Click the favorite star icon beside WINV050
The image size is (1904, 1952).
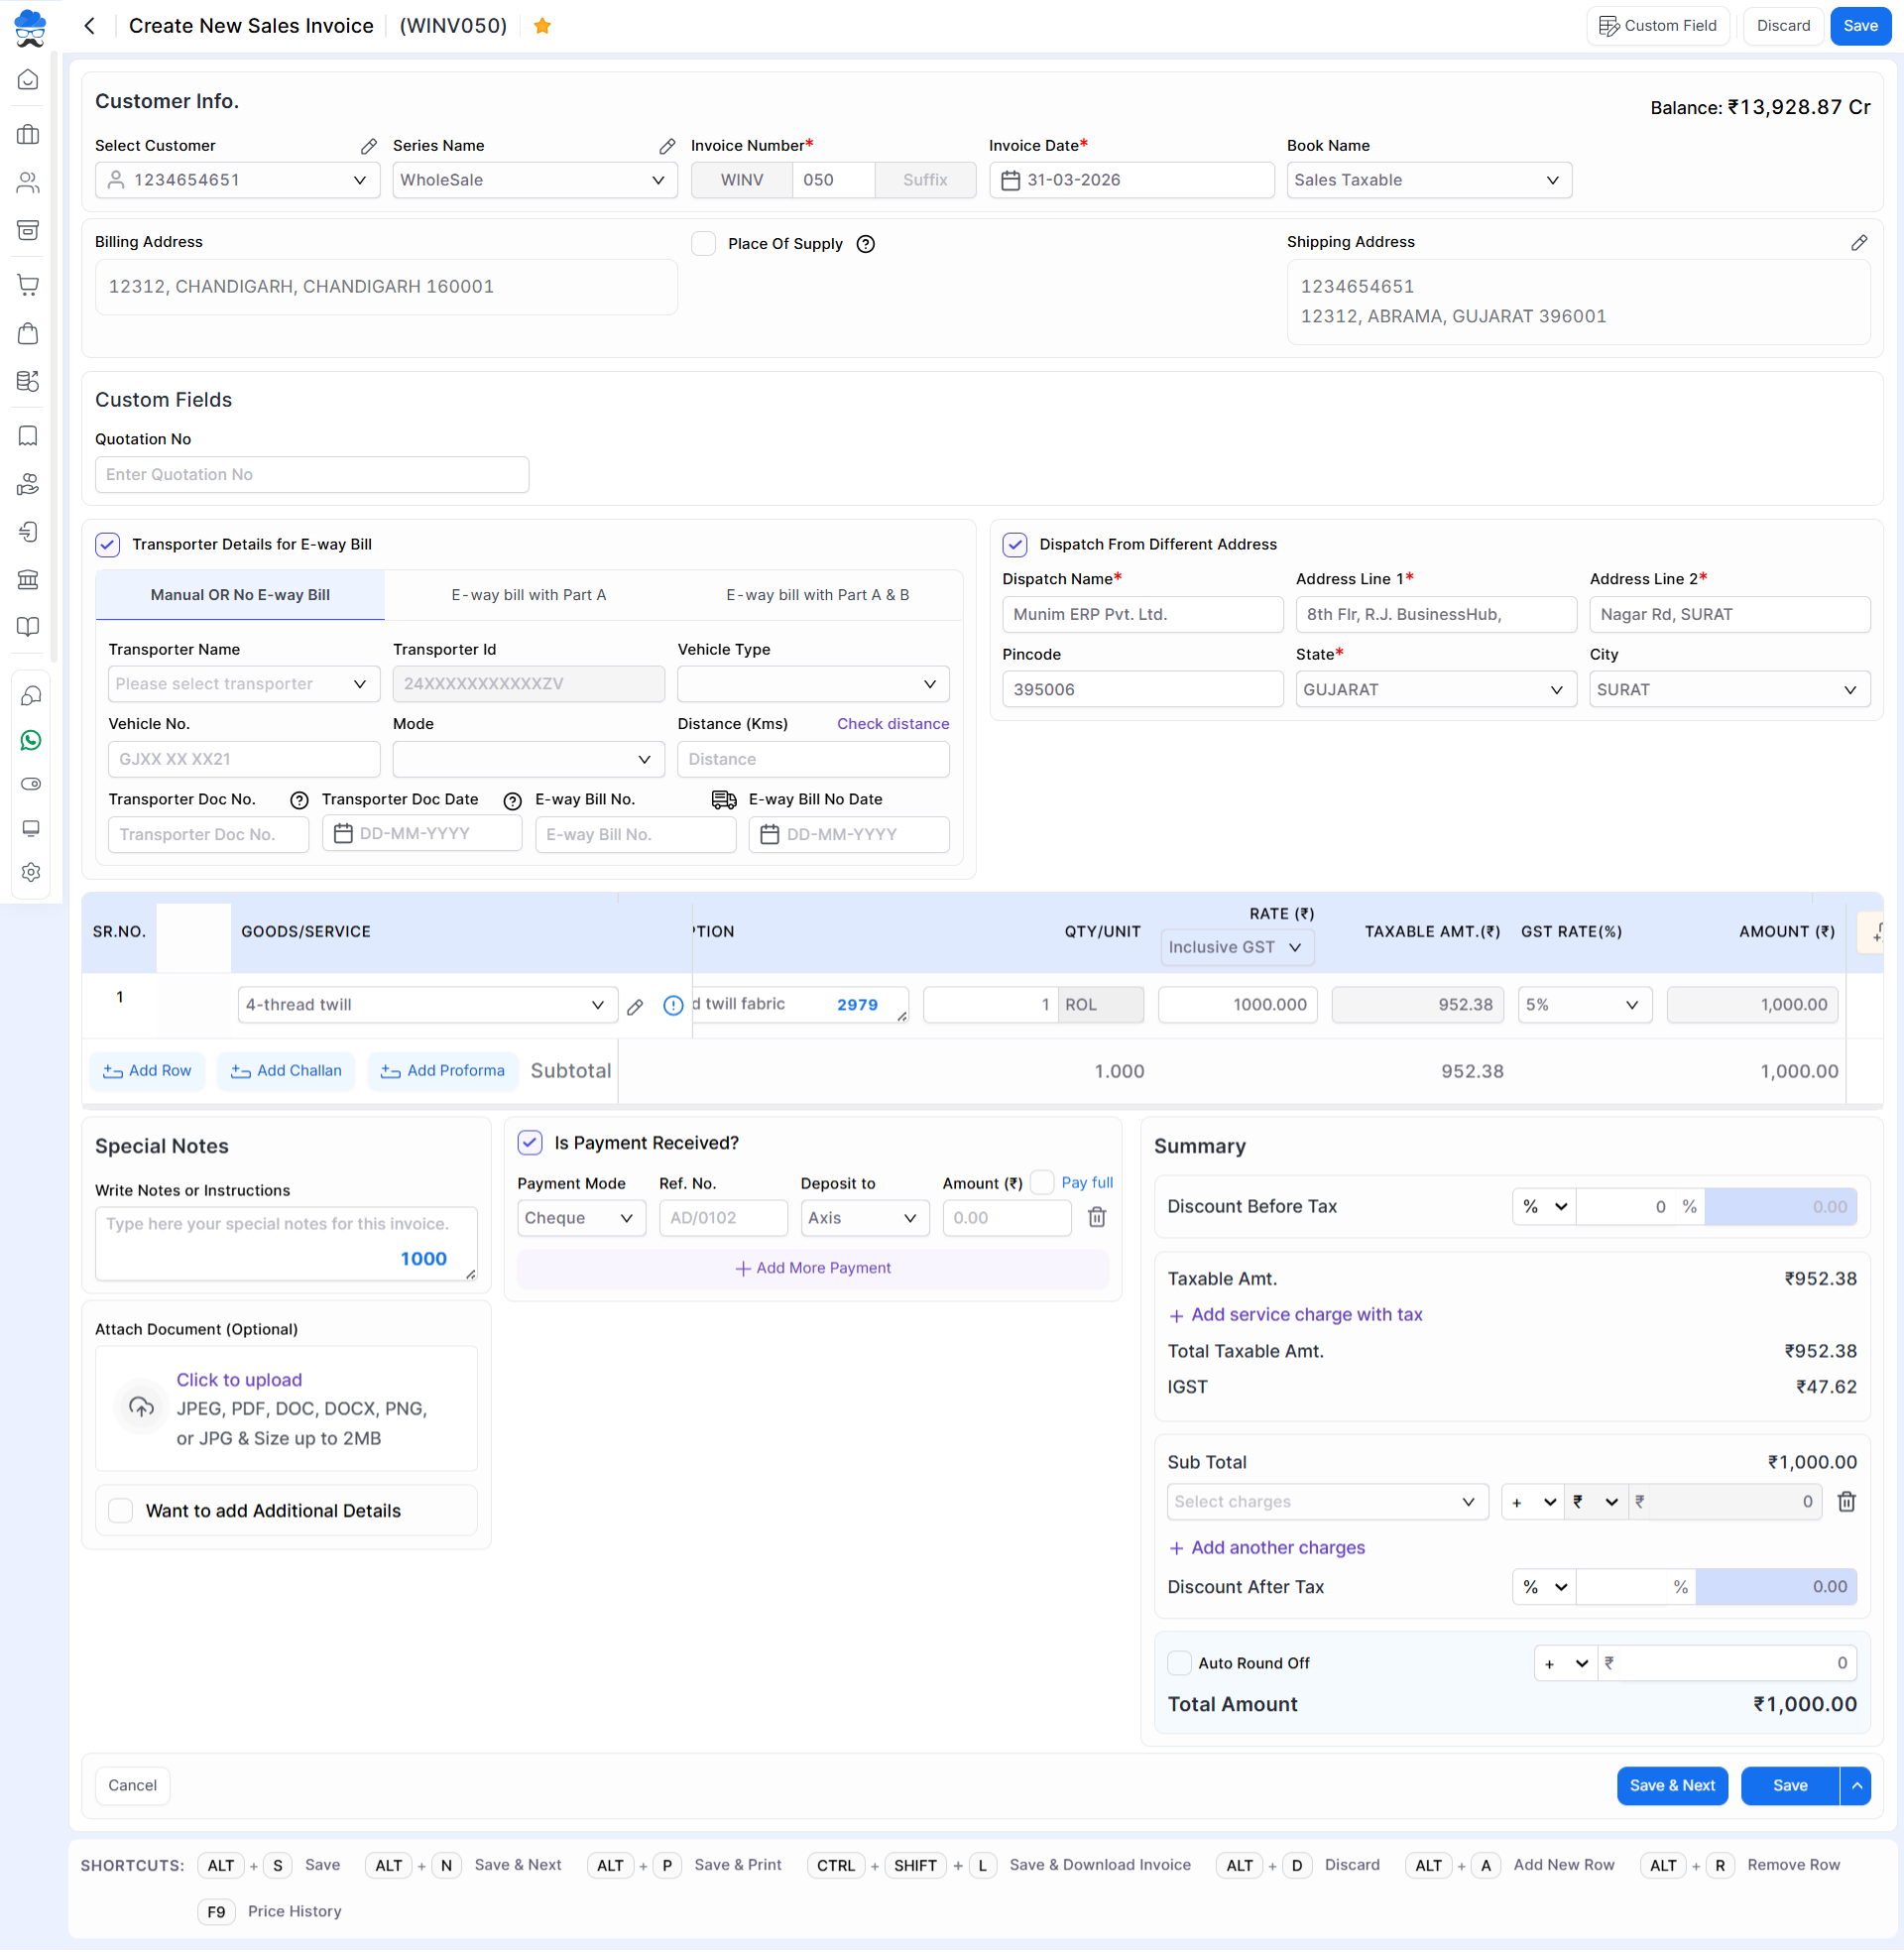pos(542,26)
